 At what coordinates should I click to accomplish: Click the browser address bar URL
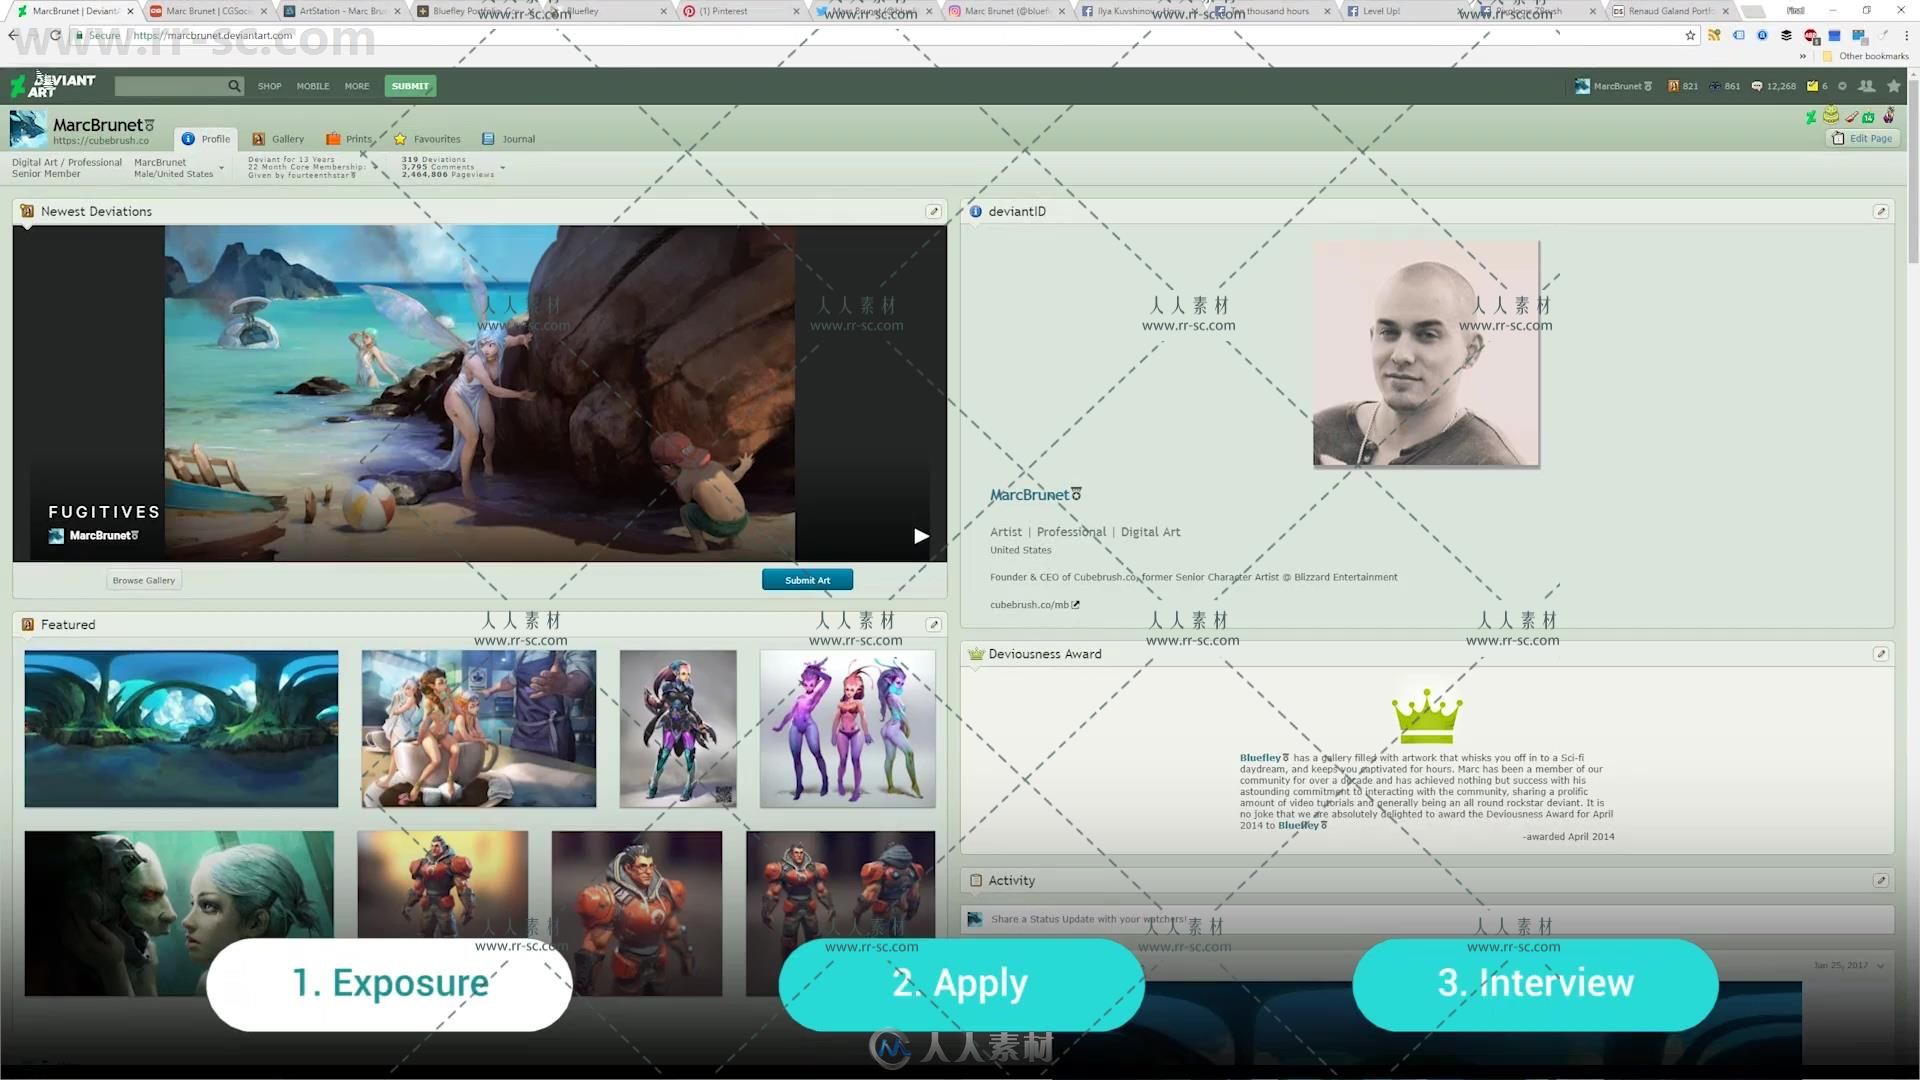[213, 35]
